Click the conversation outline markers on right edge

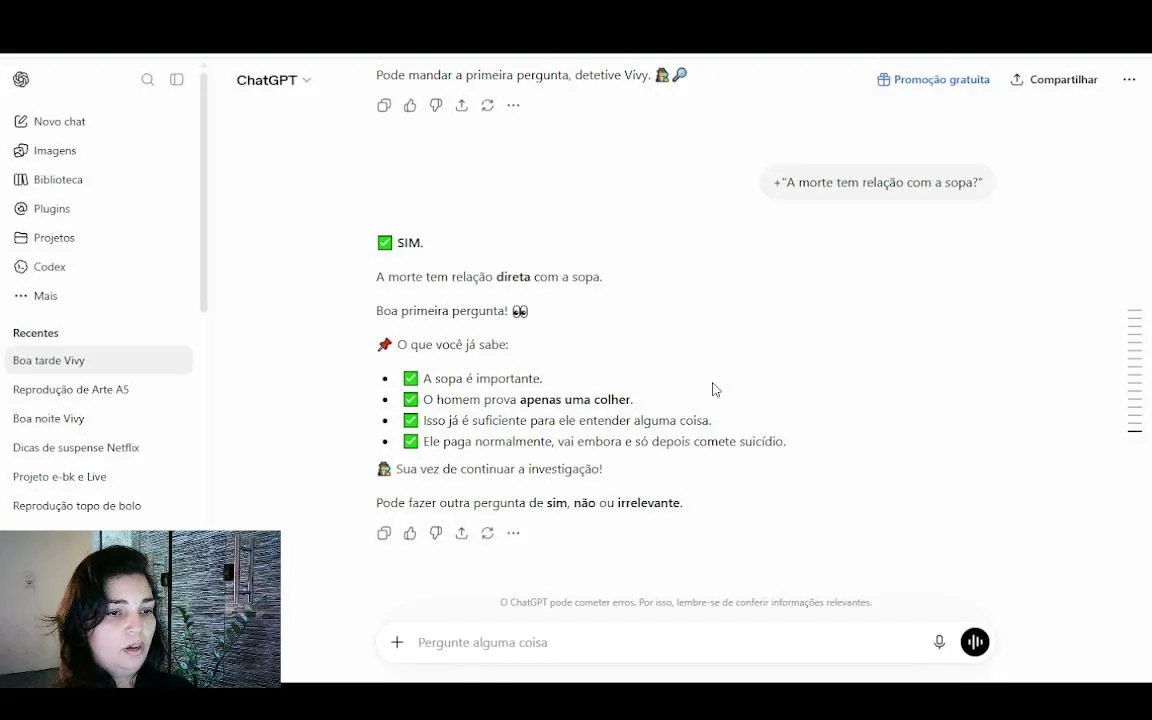point(1134,371)
